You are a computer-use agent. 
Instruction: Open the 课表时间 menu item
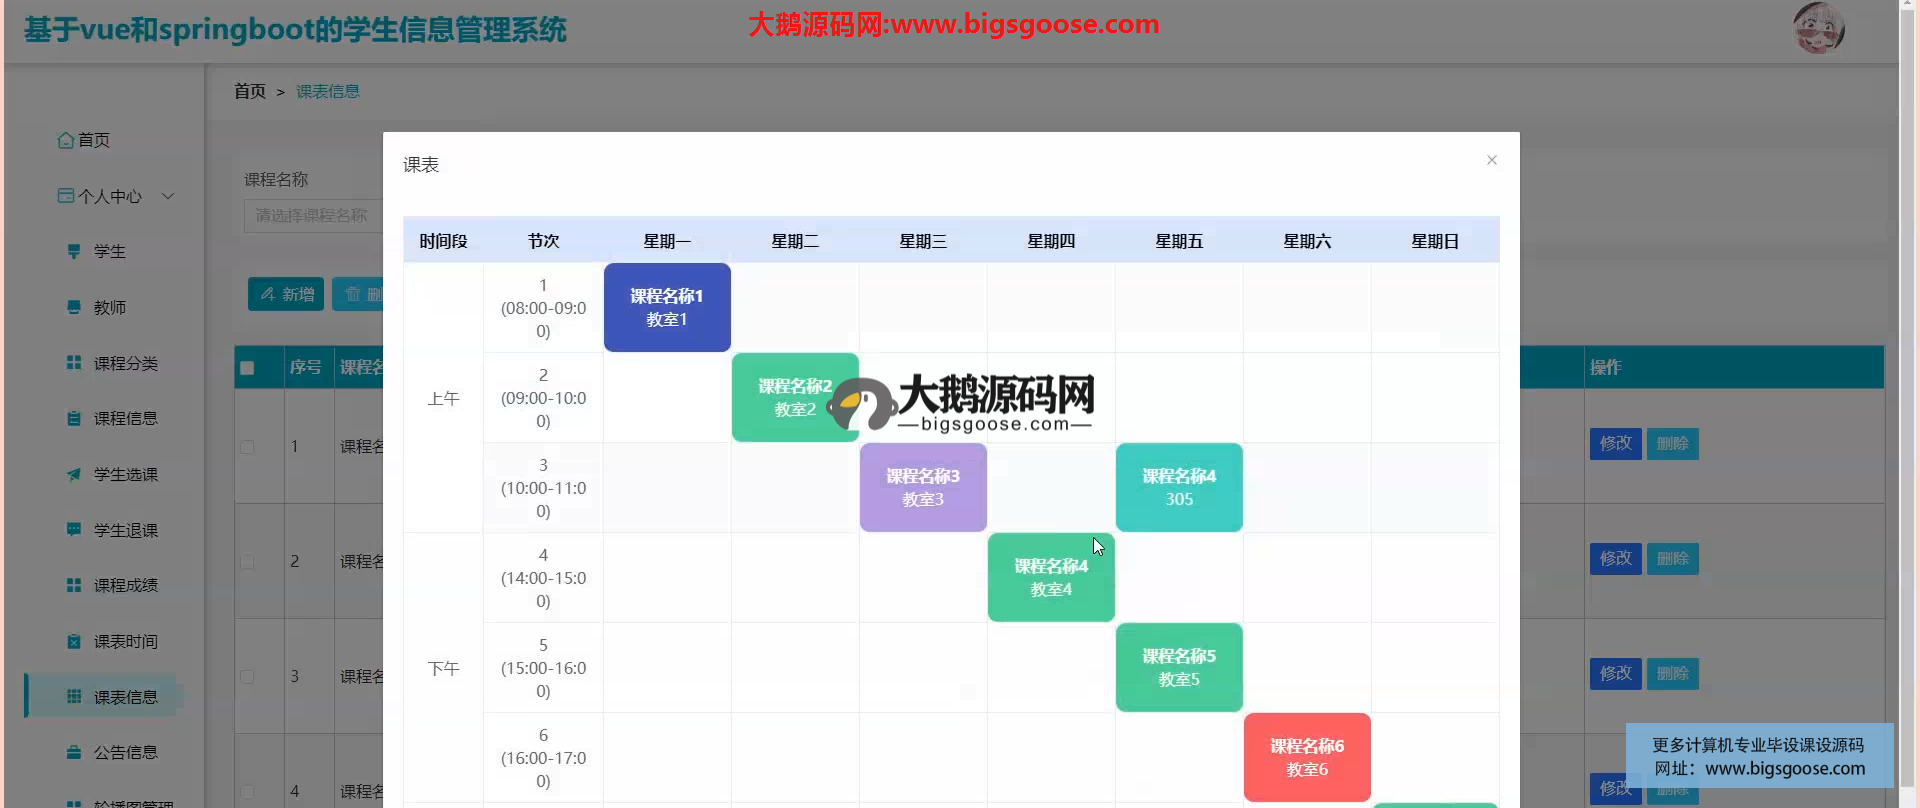coord(125,641)
